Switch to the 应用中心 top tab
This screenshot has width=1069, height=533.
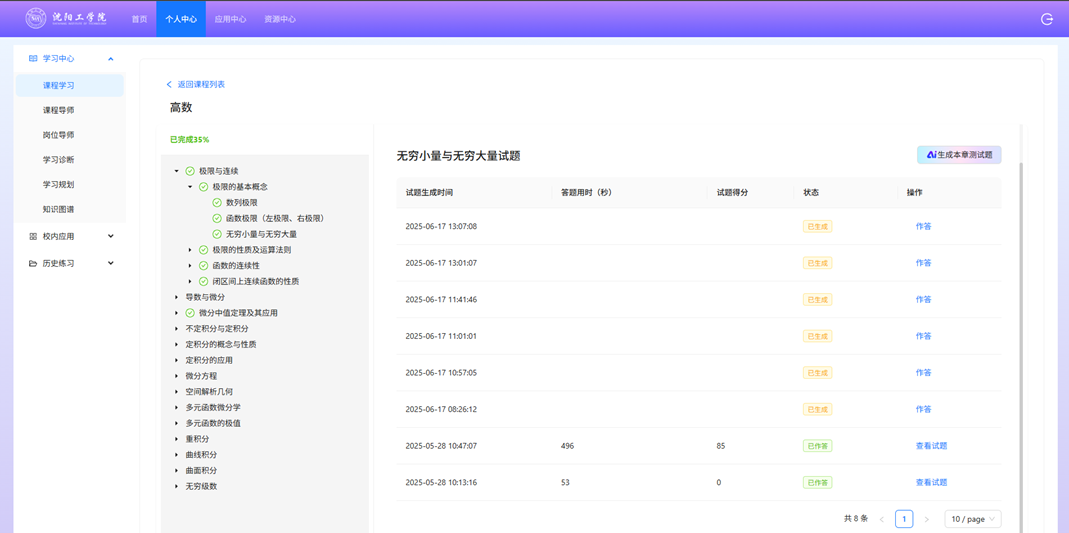coord(230,19)
